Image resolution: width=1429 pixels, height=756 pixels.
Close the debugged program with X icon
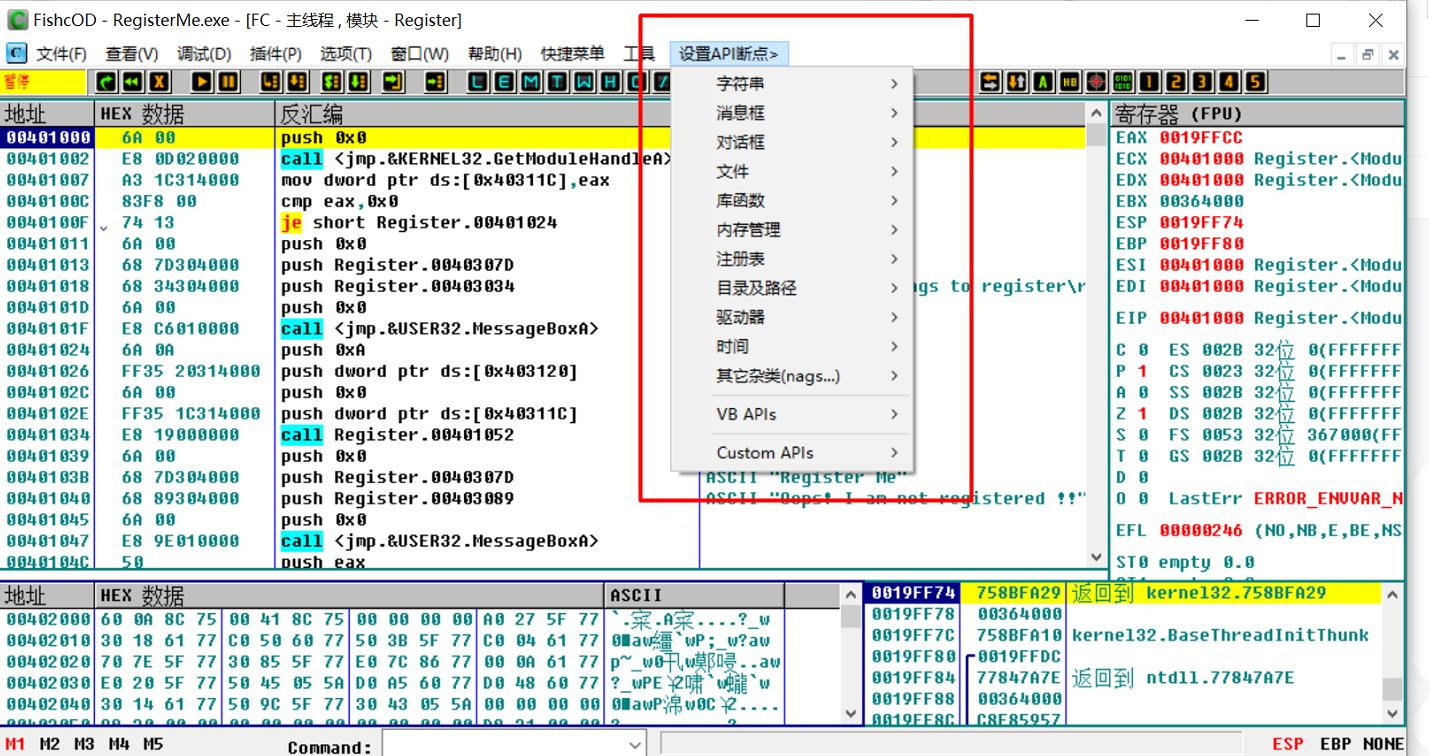[x=158, y=82]
